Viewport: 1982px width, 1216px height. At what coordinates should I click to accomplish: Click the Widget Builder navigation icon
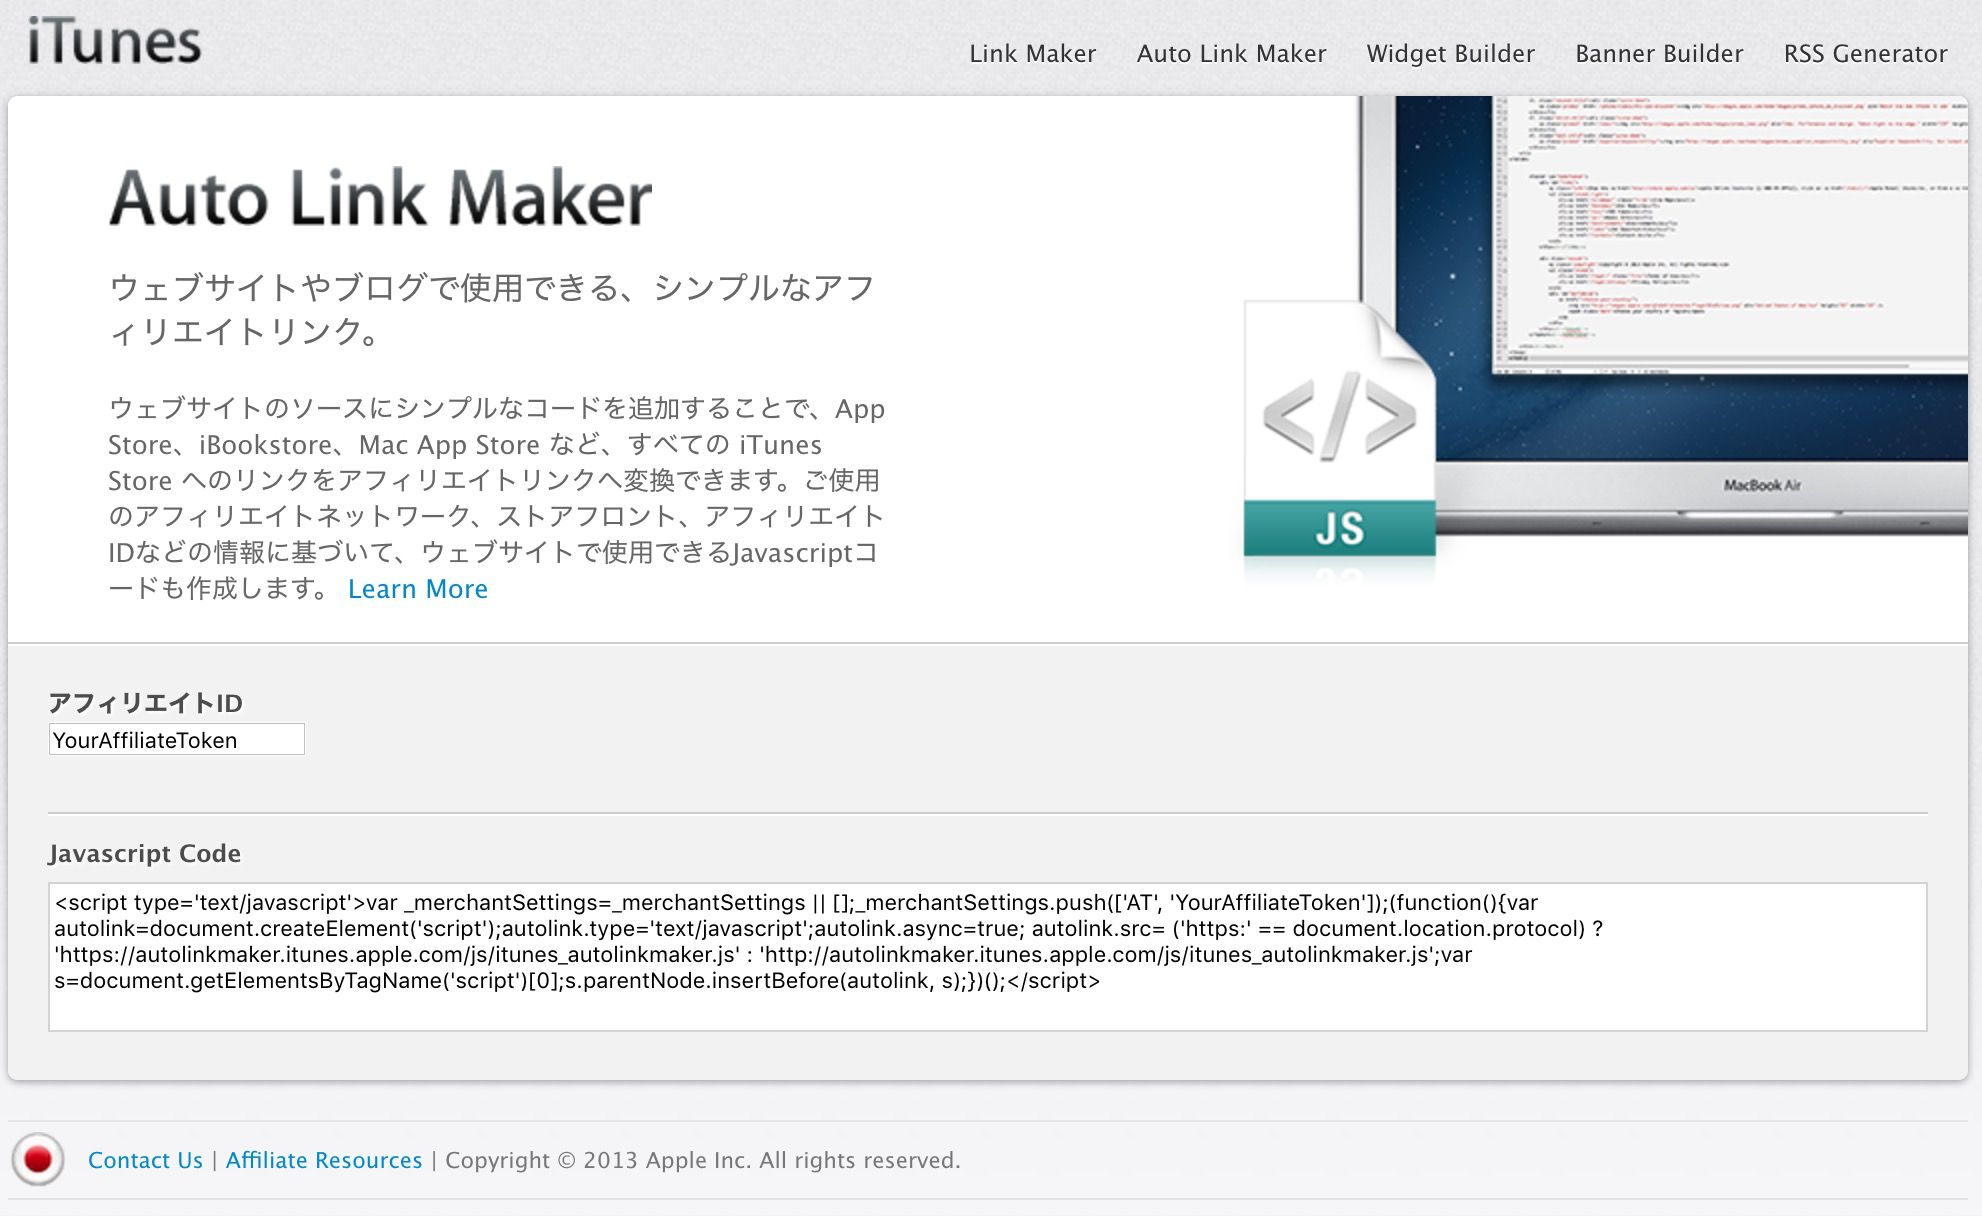[x=1451, y=52]
